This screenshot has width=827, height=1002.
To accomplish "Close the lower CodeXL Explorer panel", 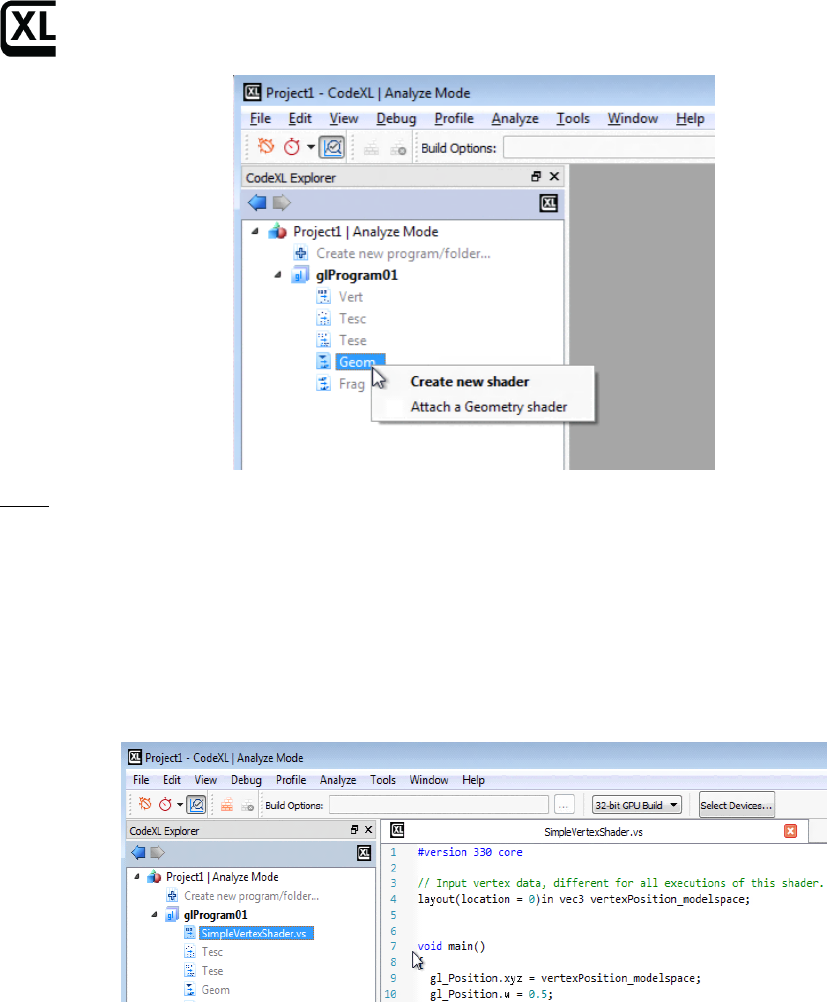I will 368,829.
